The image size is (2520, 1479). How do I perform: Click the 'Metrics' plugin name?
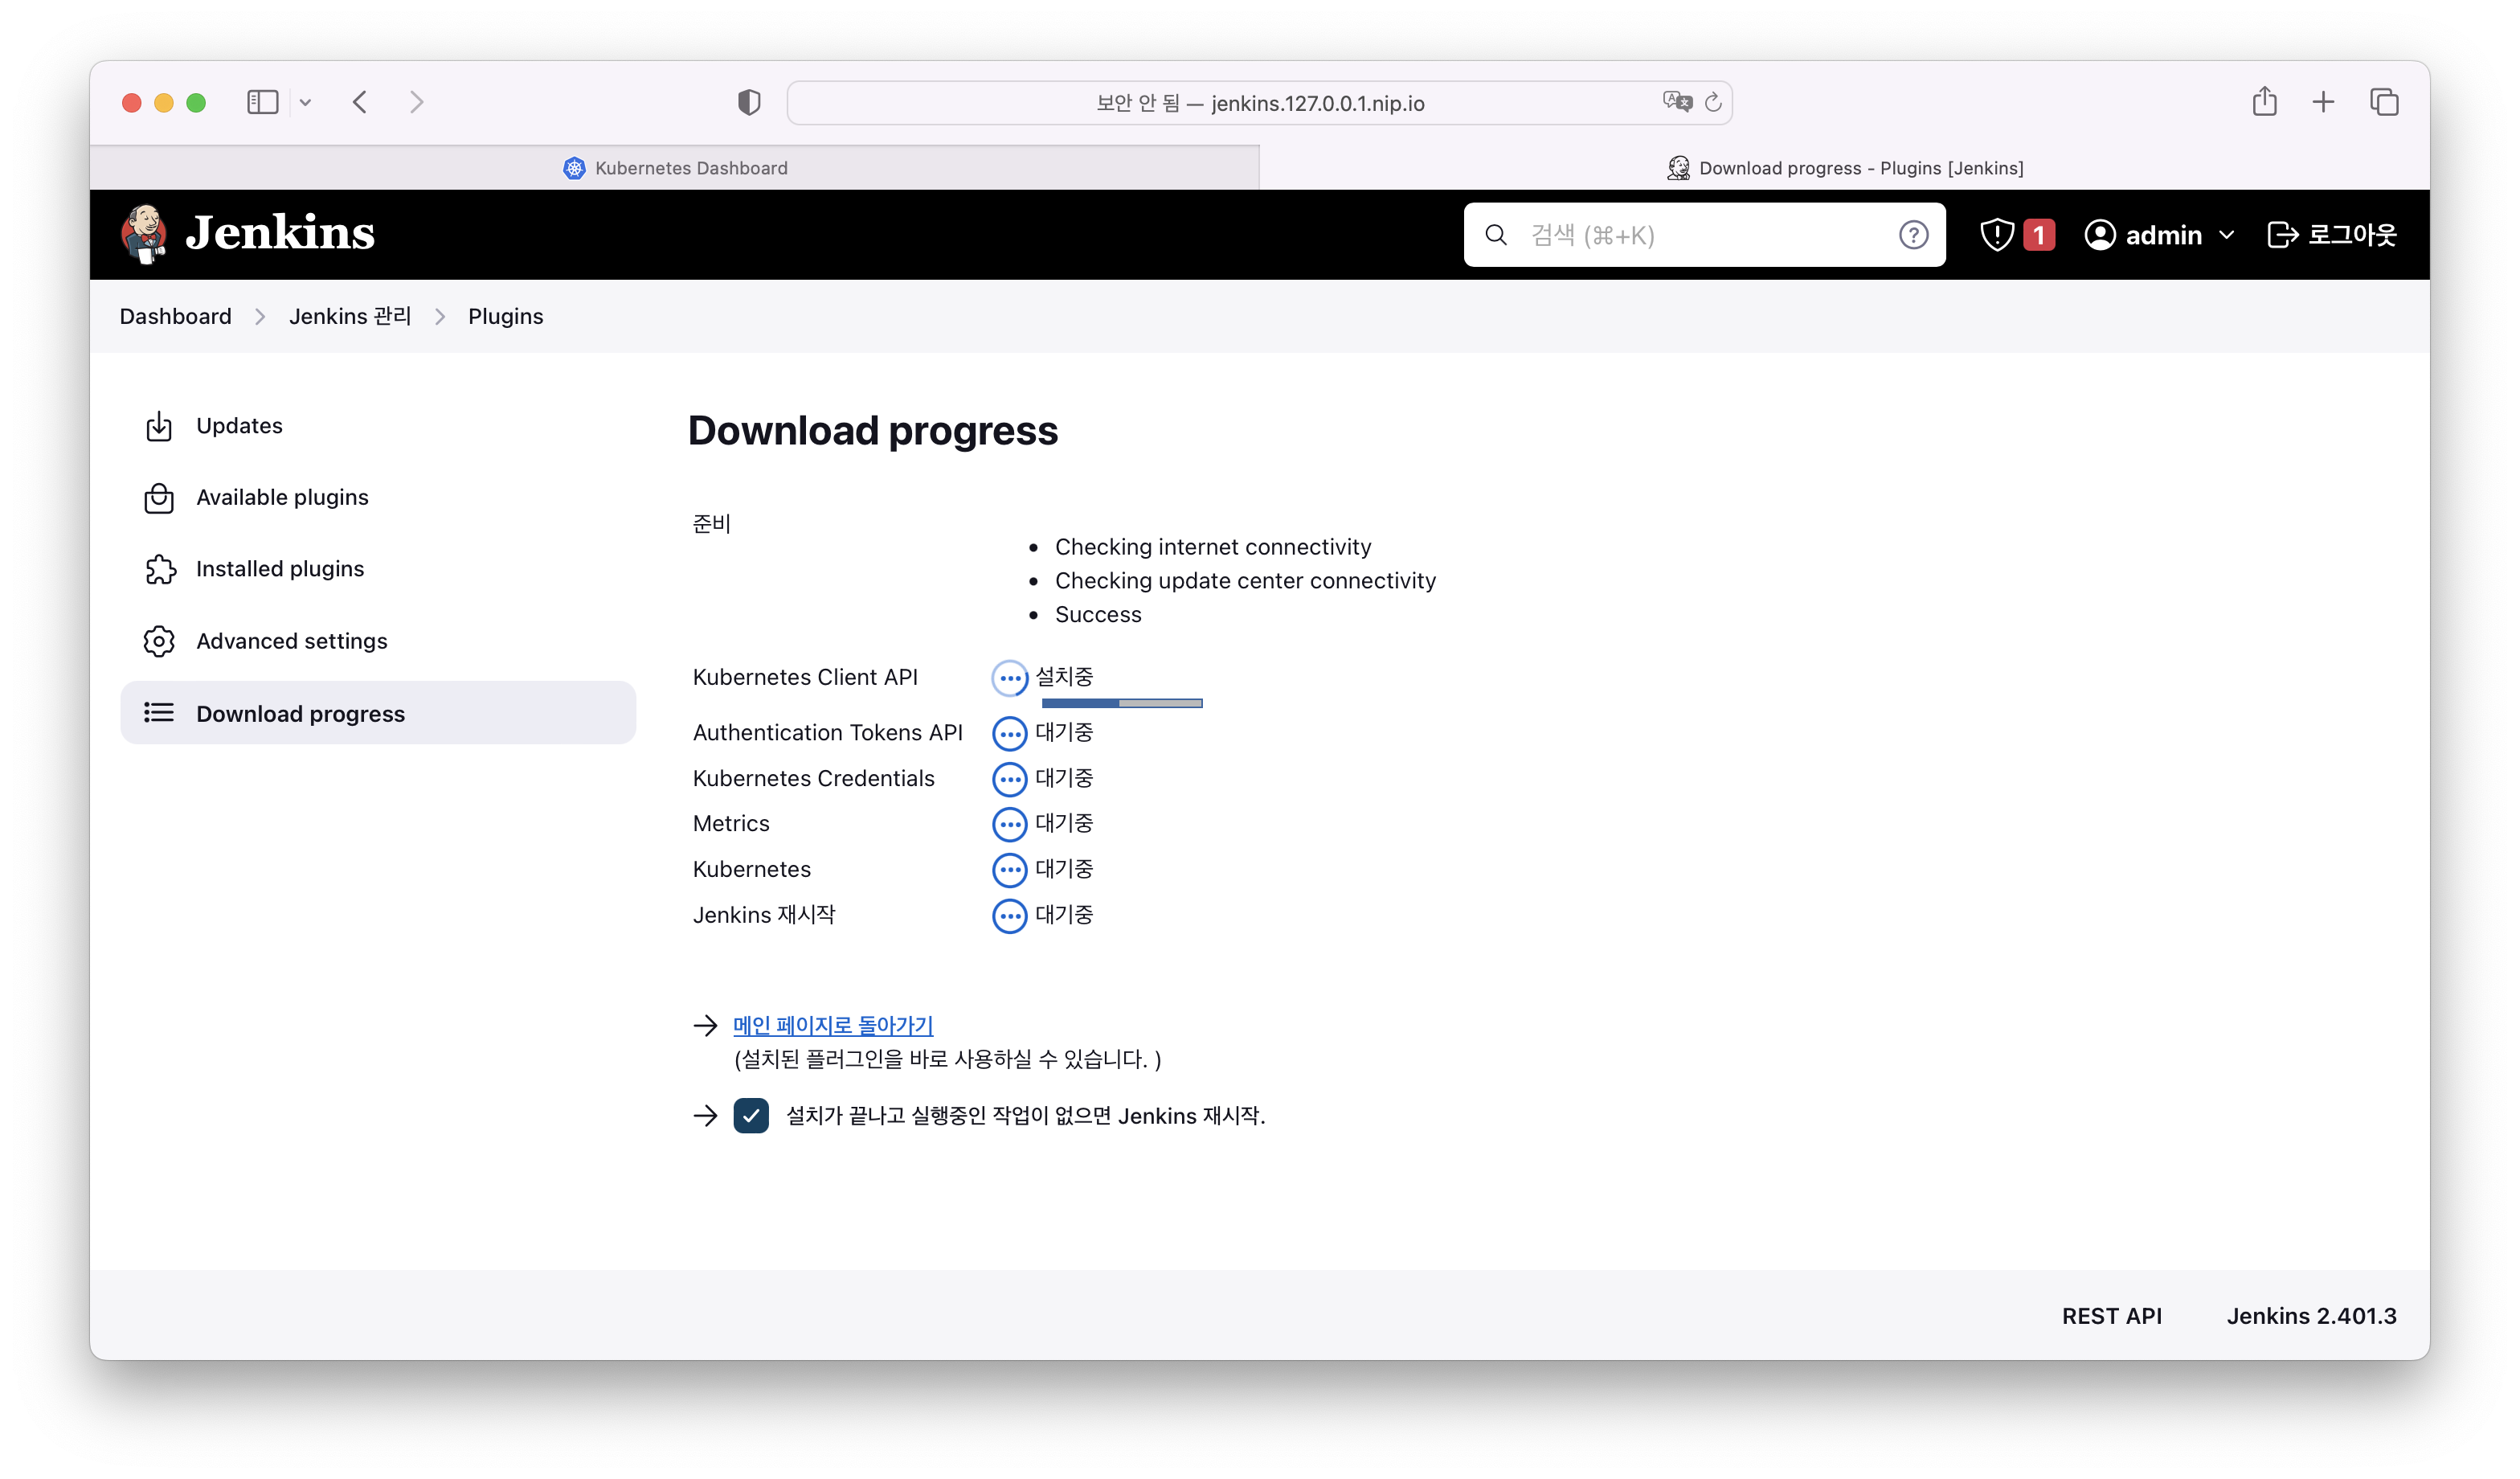[731, 824]
